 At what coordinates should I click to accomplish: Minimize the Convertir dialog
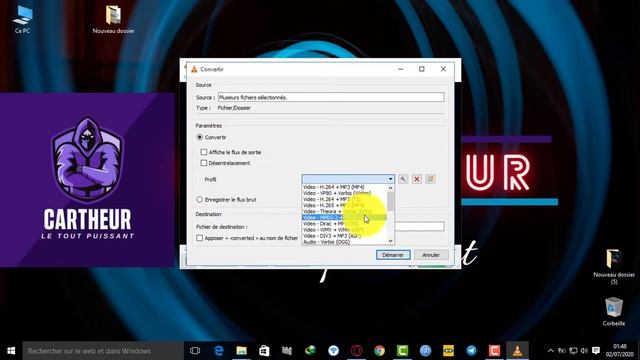pyautogui.click(x=400, y=69)
